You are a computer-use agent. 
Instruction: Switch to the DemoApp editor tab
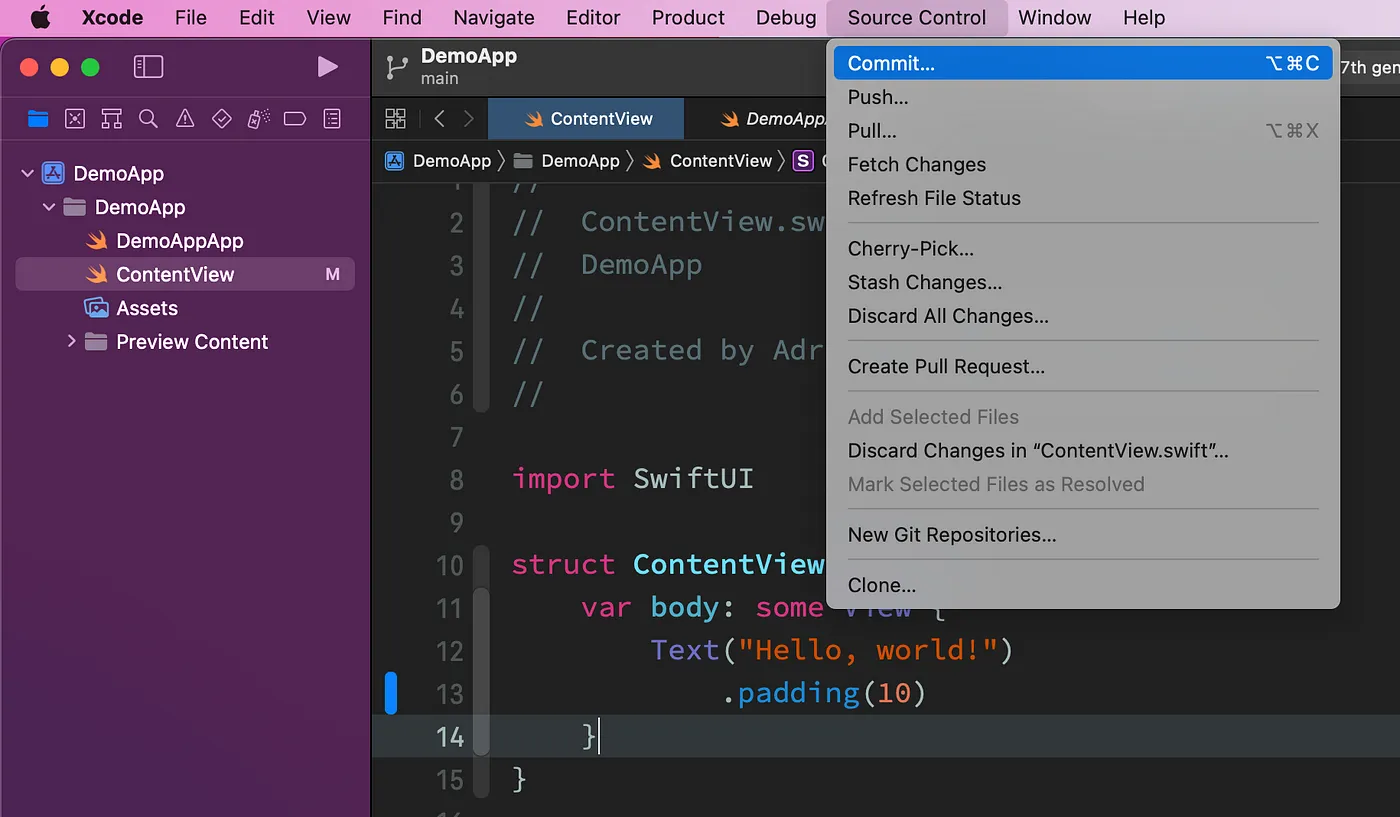[x=775, y=119]
